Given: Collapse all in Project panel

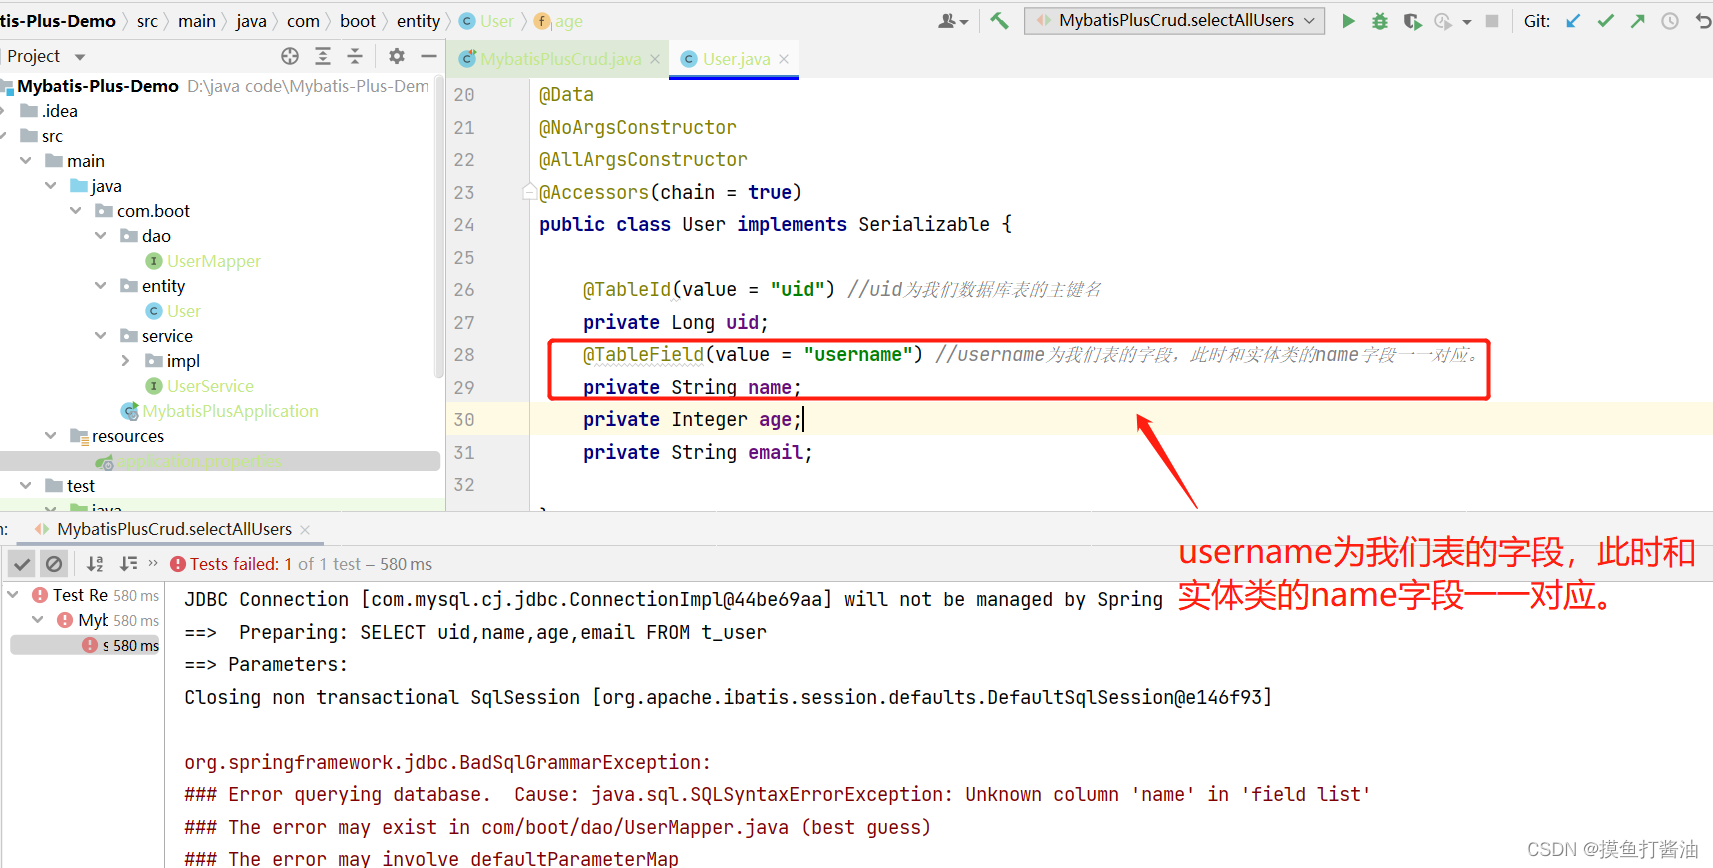Looking at the screenshot, I should (355, 56).
